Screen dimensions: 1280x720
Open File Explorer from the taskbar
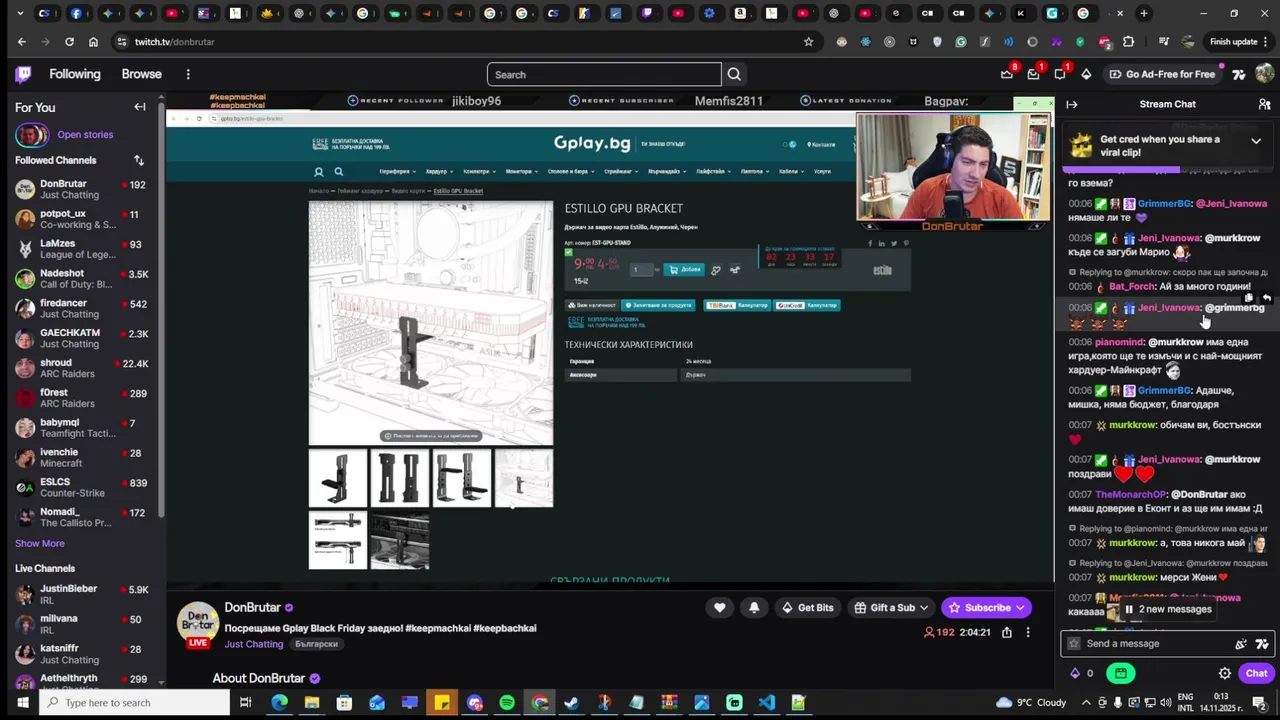pos(312,703)
